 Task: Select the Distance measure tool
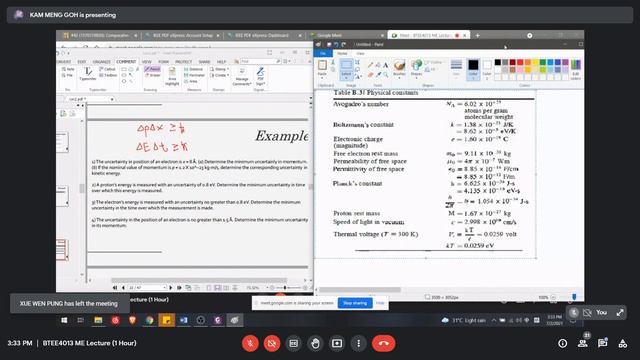193,69
